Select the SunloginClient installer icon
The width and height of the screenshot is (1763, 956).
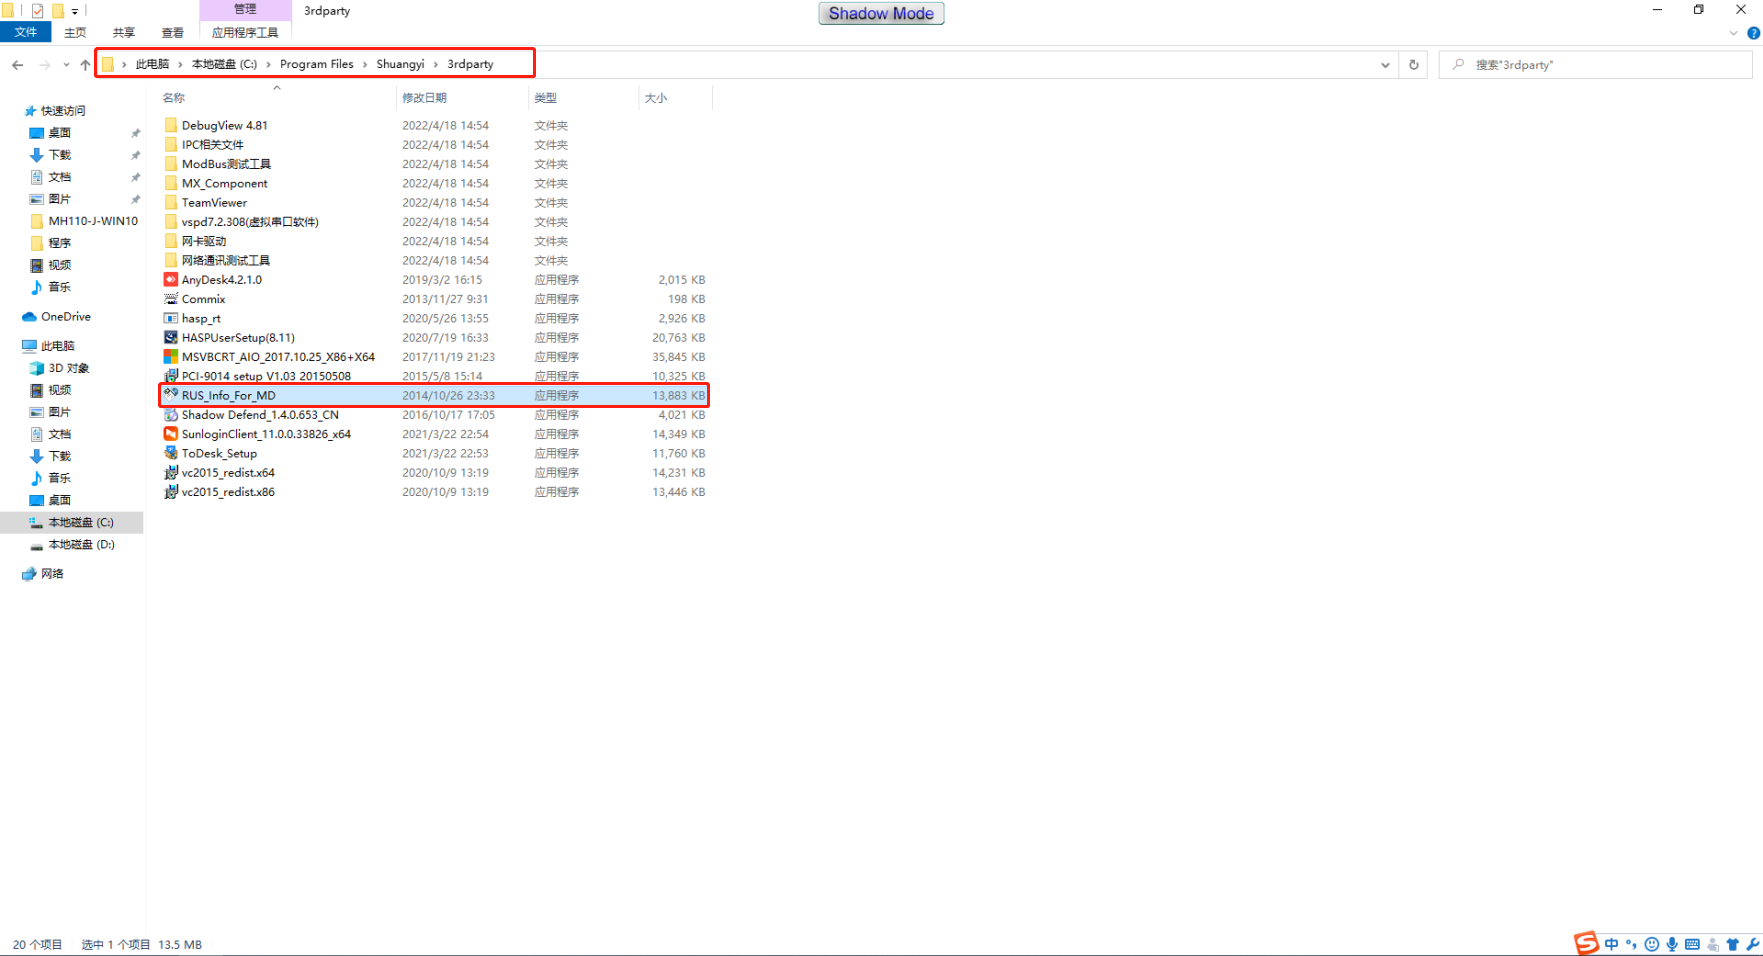(x=171, y=434)
